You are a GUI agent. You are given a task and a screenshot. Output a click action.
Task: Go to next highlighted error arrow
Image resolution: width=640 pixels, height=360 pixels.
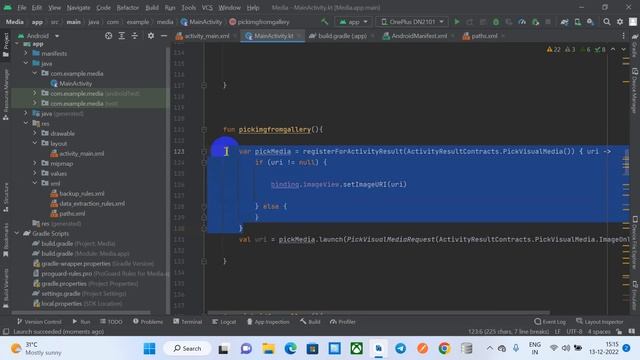pyautogui.click(x=623, y=49)
